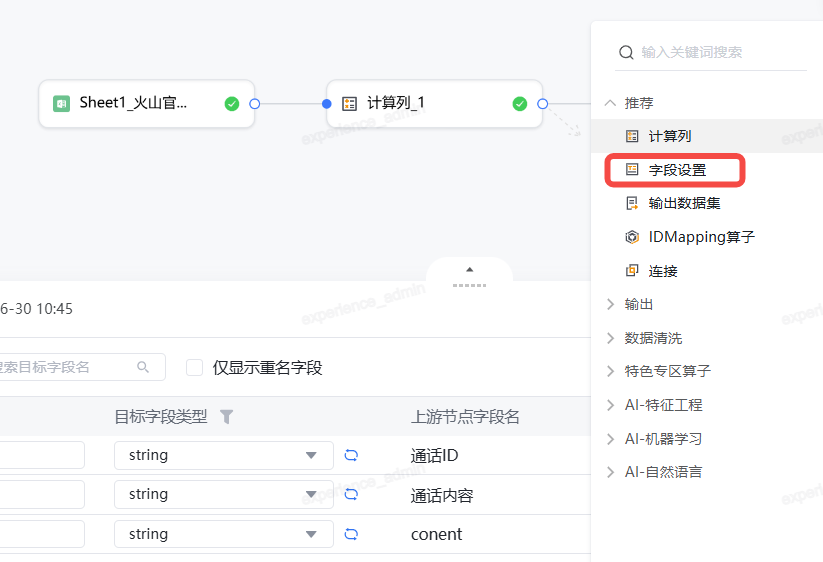Select the 计算列_1 node
Viewport: 823px width, 562px height.
pos(434,104)
